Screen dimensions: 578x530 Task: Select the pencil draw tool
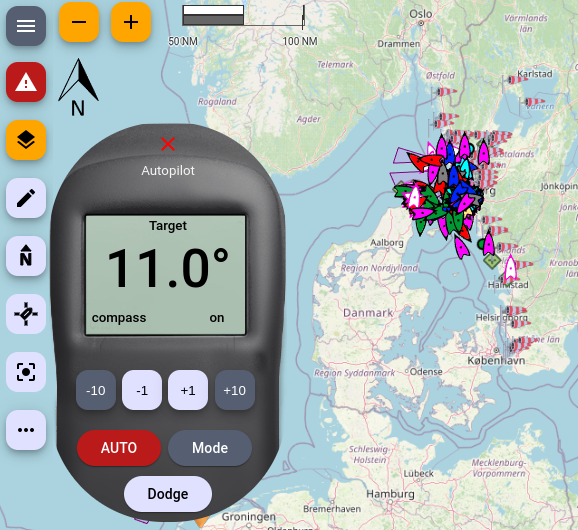[26, 198]
